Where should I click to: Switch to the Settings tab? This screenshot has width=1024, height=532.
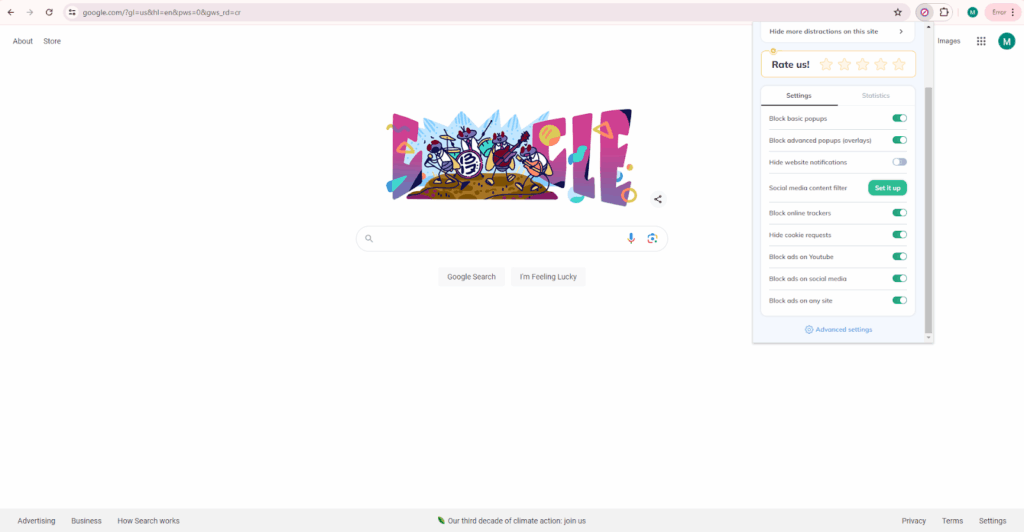click(799, 96)
